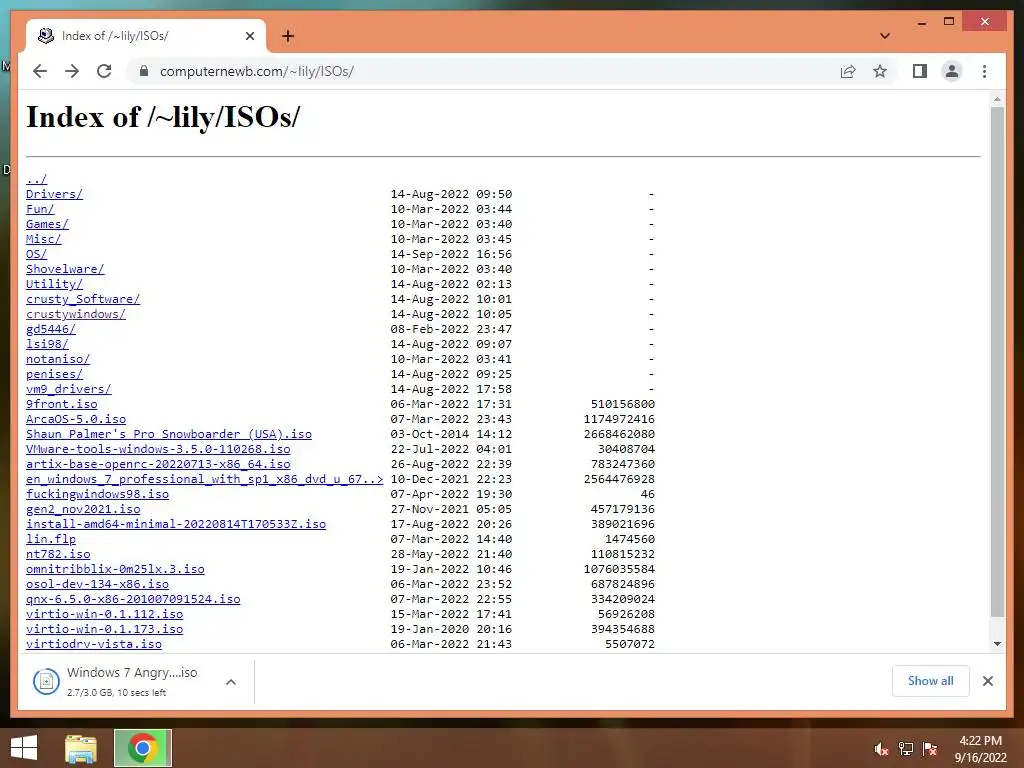
Task: Download virtio-win-0.1.173.iso
Action: [x=104, y=630]
